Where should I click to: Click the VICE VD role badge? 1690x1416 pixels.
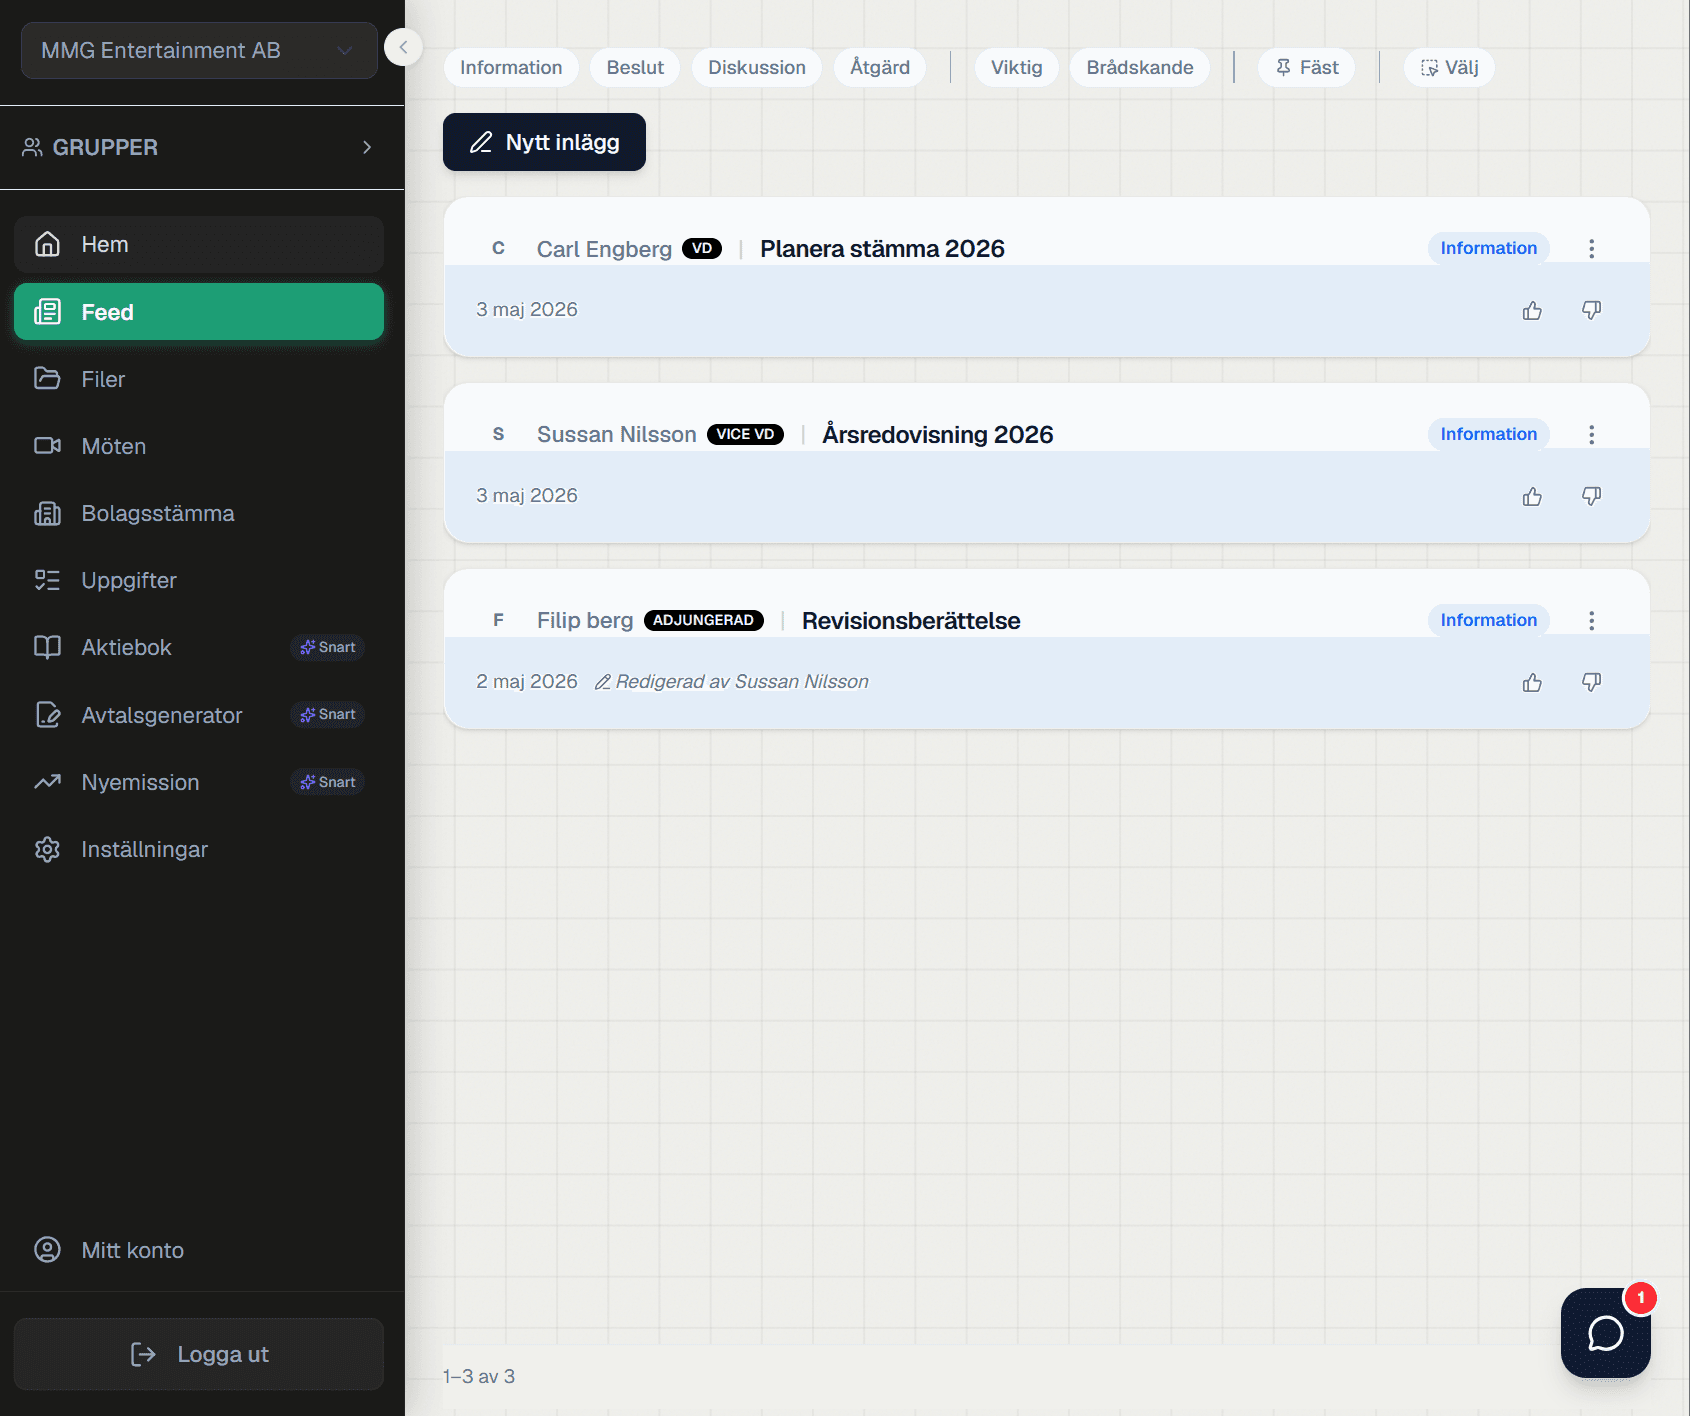[745, 434]
